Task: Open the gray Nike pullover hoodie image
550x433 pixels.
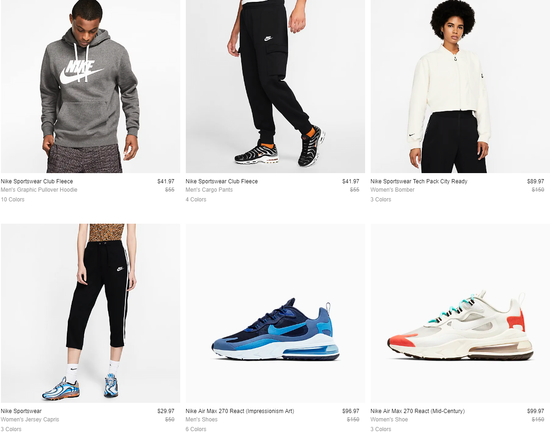Action: coord(90,86)
